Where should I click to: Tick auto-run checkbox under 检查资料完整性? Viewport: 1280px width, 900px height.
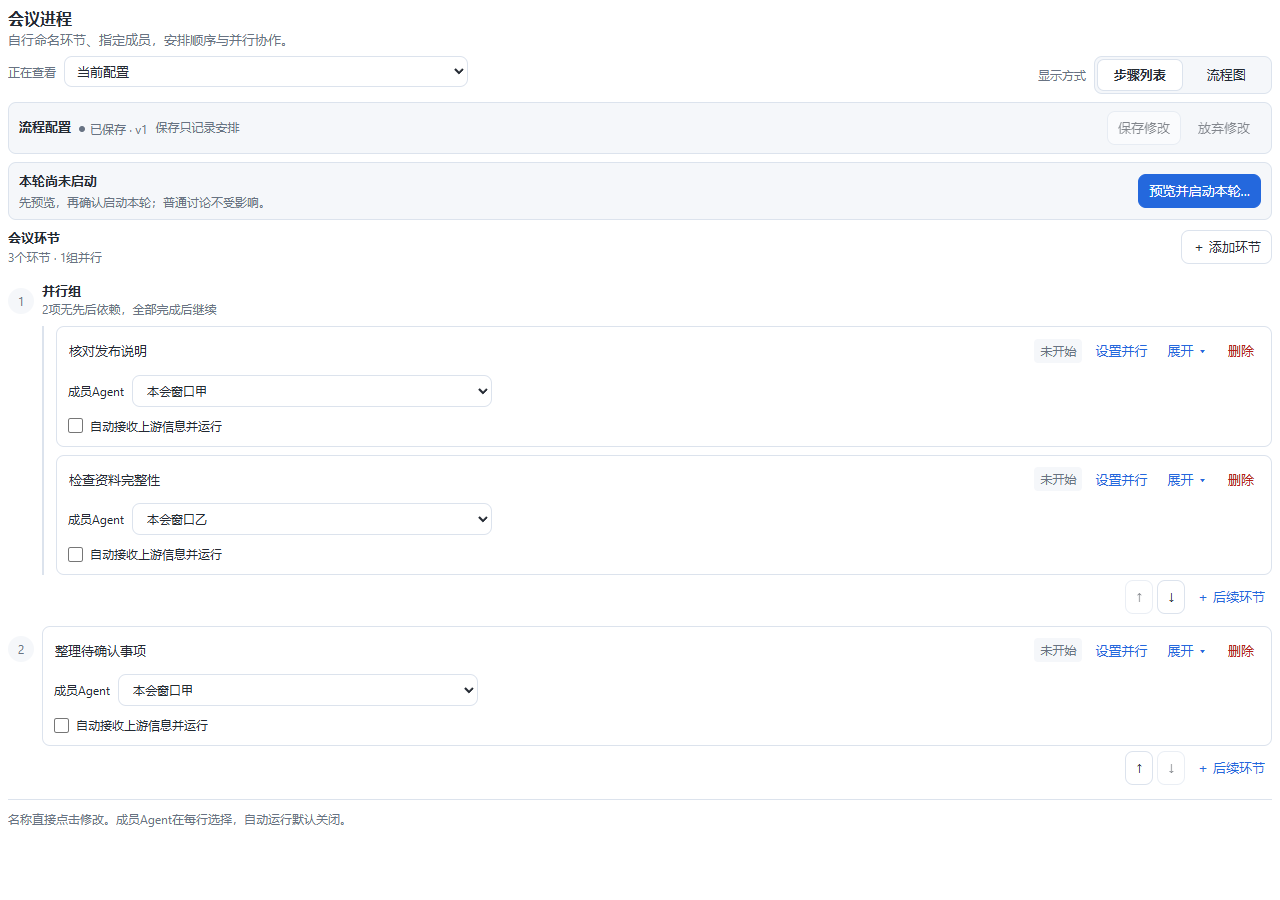point(76,554)
